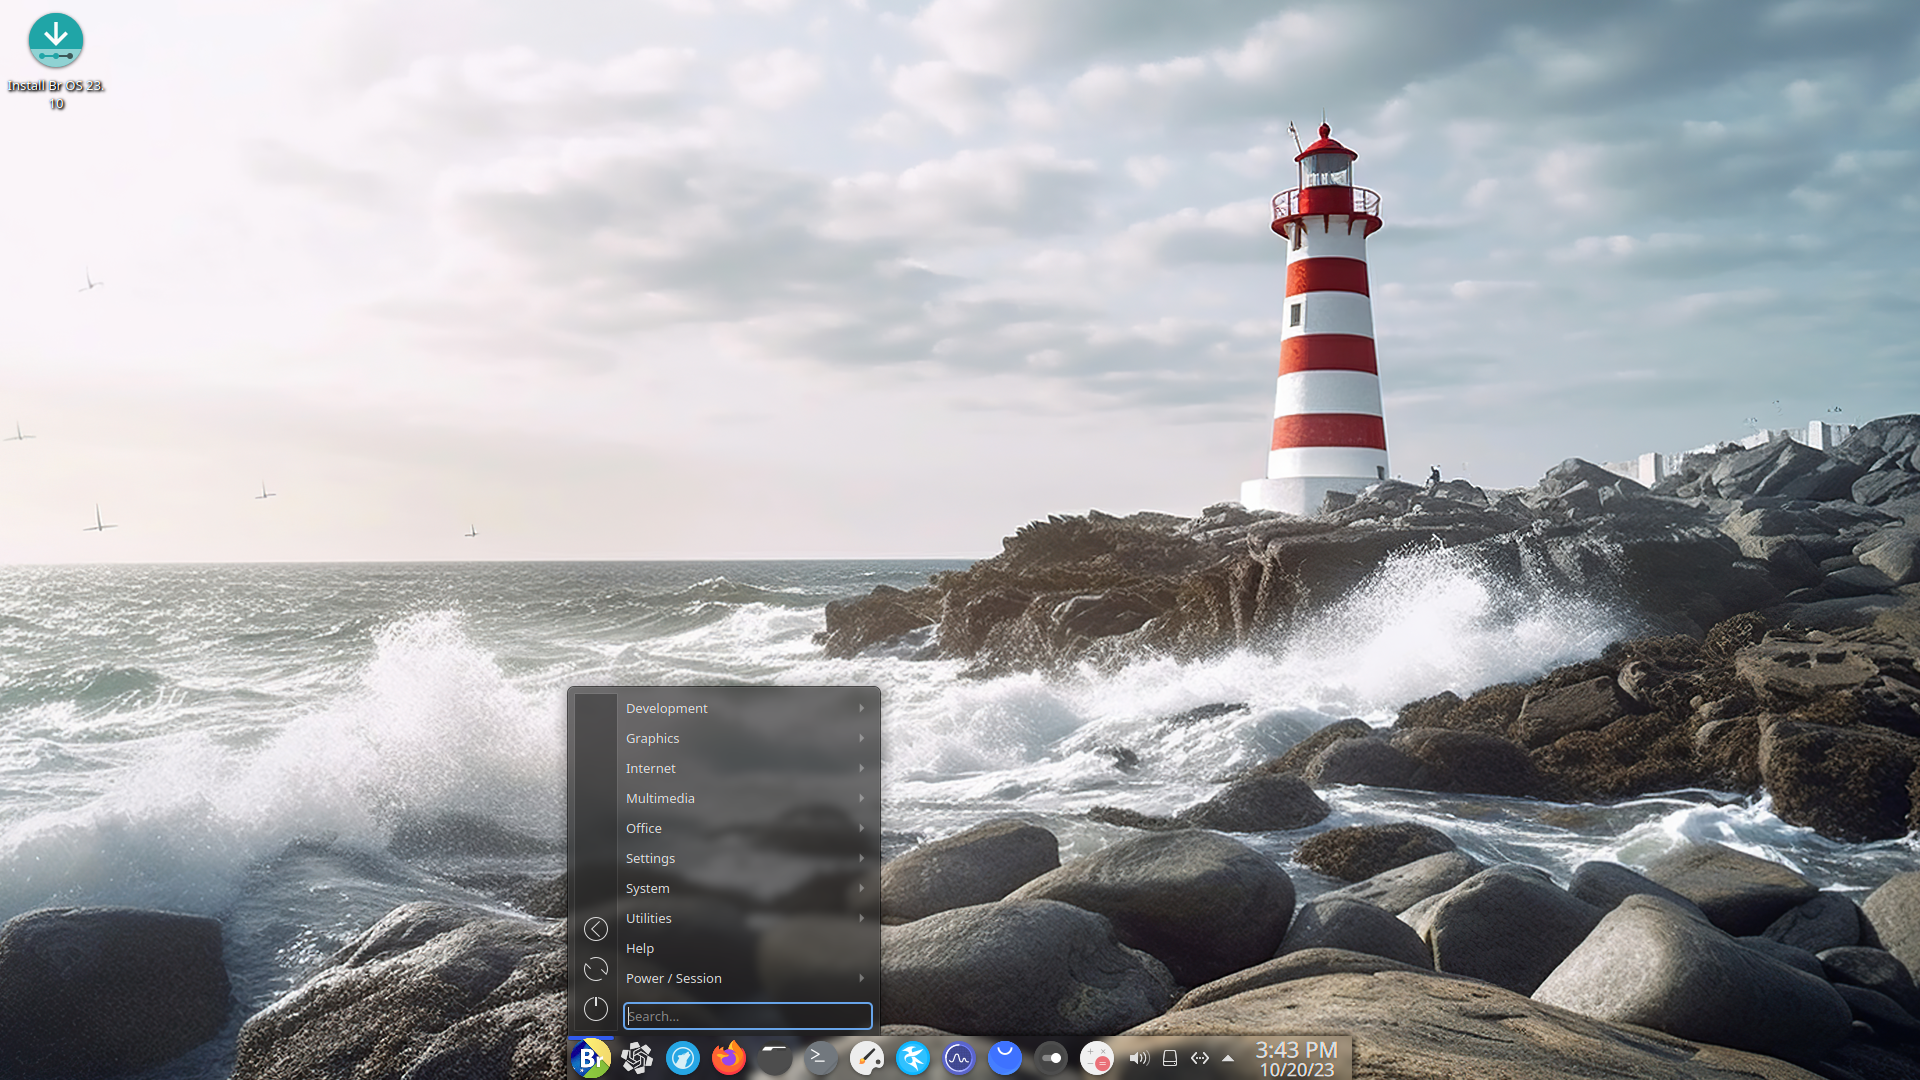The height and width of the screenshot is (1080, 1920).
Task: Launch Firefox from the taskbar
Action: 729,1058
